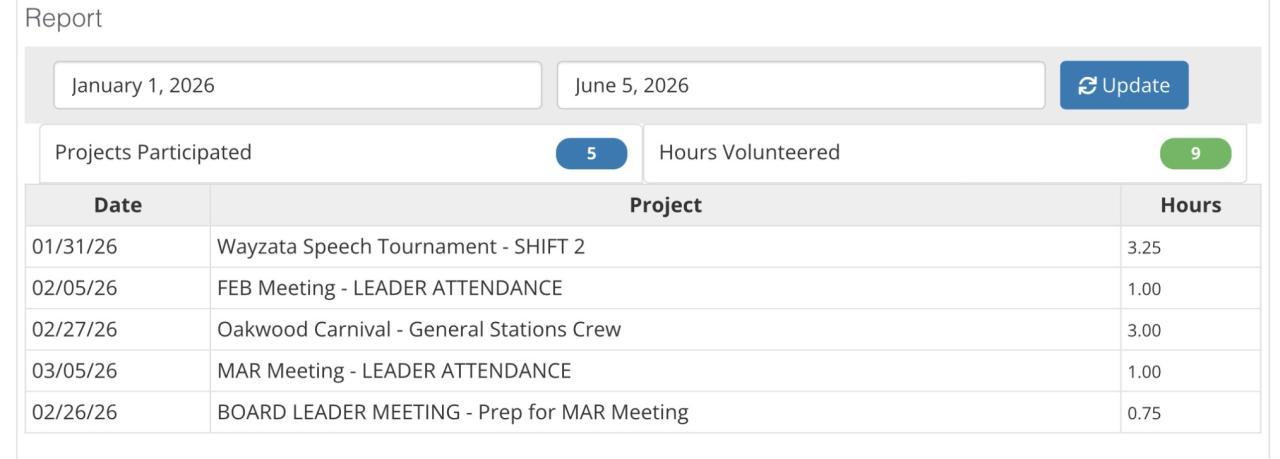Select MAR Meeting - LEADER ATTENDANCE row

[393, 371]
